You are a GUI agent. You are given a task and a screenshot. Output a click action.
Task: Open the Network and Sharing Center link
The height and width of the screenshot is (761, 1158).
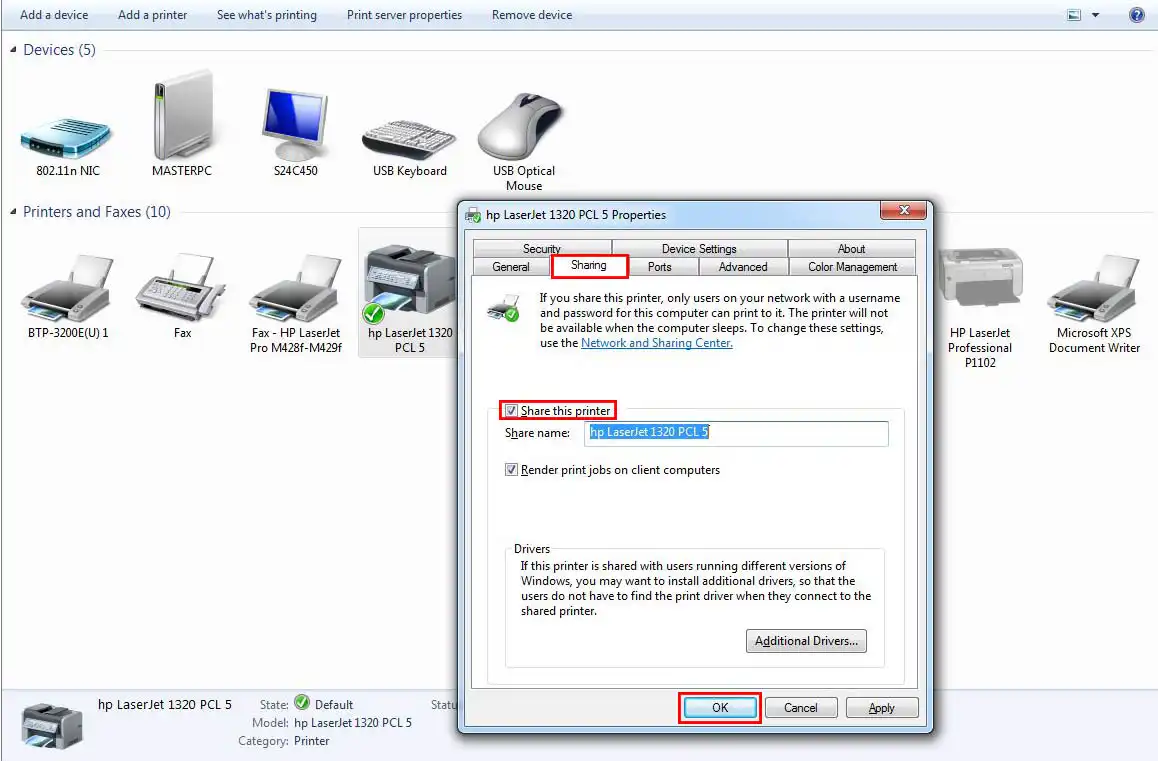click(x=656, y=343)
